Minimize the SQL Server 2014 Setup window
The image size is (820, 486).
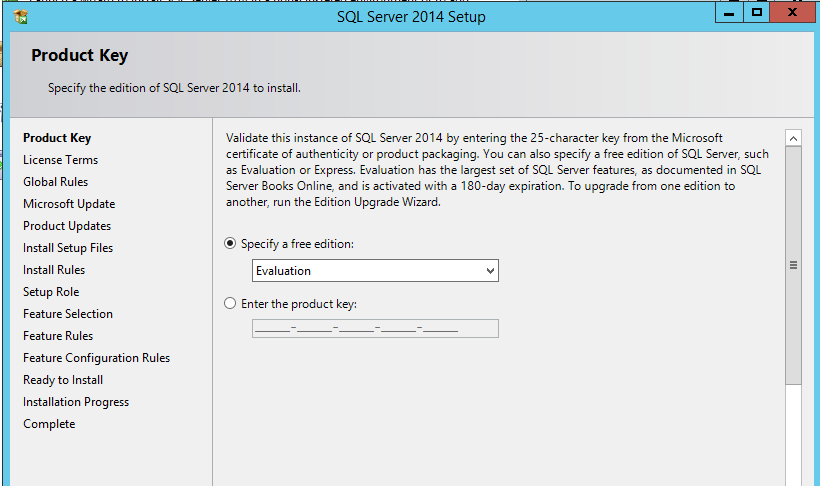[729, 13]
